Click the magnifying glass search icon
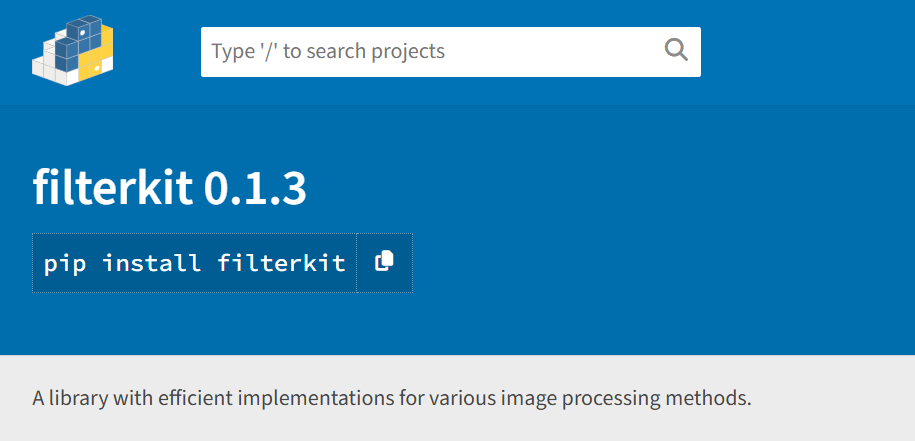915x441 pixels. tap(676, 51)
